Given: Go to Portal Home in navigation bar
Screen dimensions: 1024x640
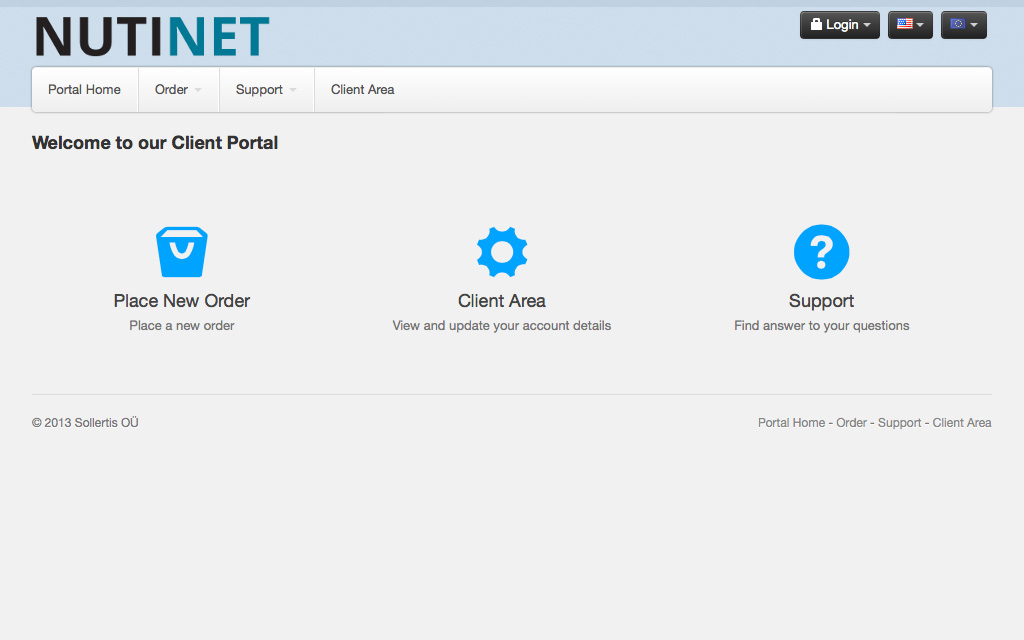Looking at the screenshot, I should (x=84, y=90).
